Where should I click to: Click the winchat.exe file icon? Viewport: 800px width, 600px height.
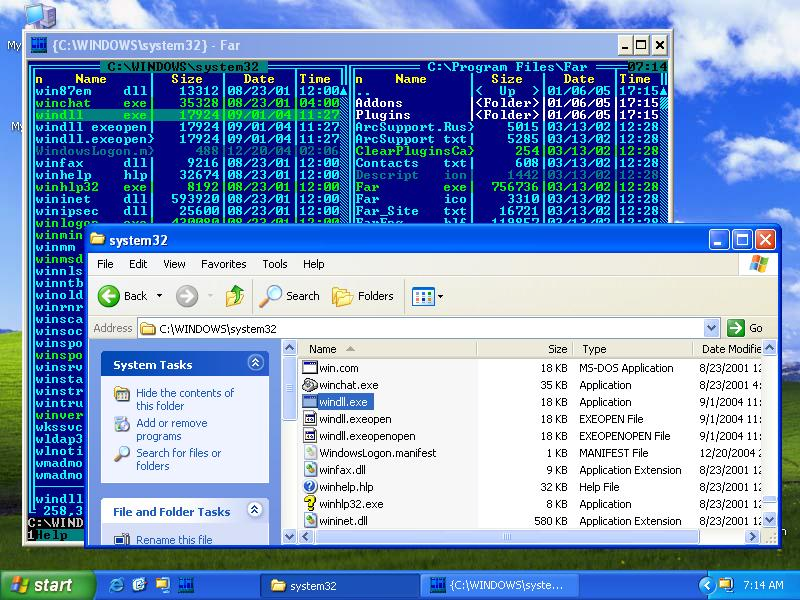point(310,385)
